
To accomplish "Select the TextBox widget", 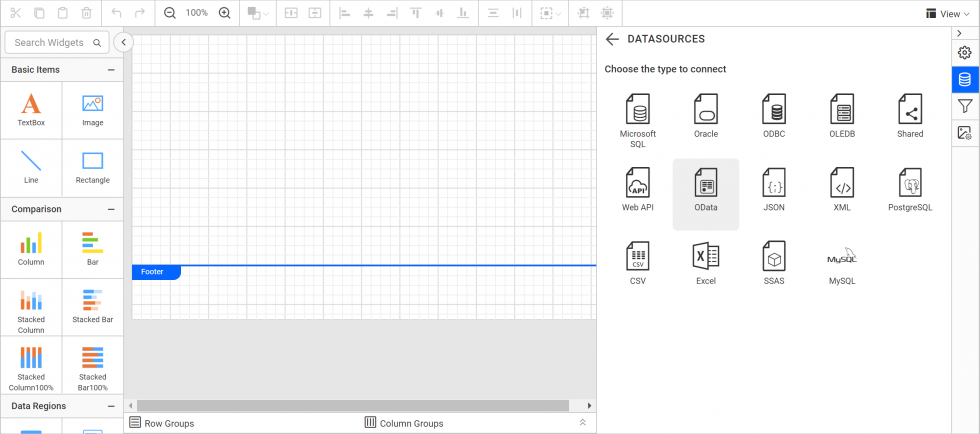I will pyautogui.click(x=31, y=110).
